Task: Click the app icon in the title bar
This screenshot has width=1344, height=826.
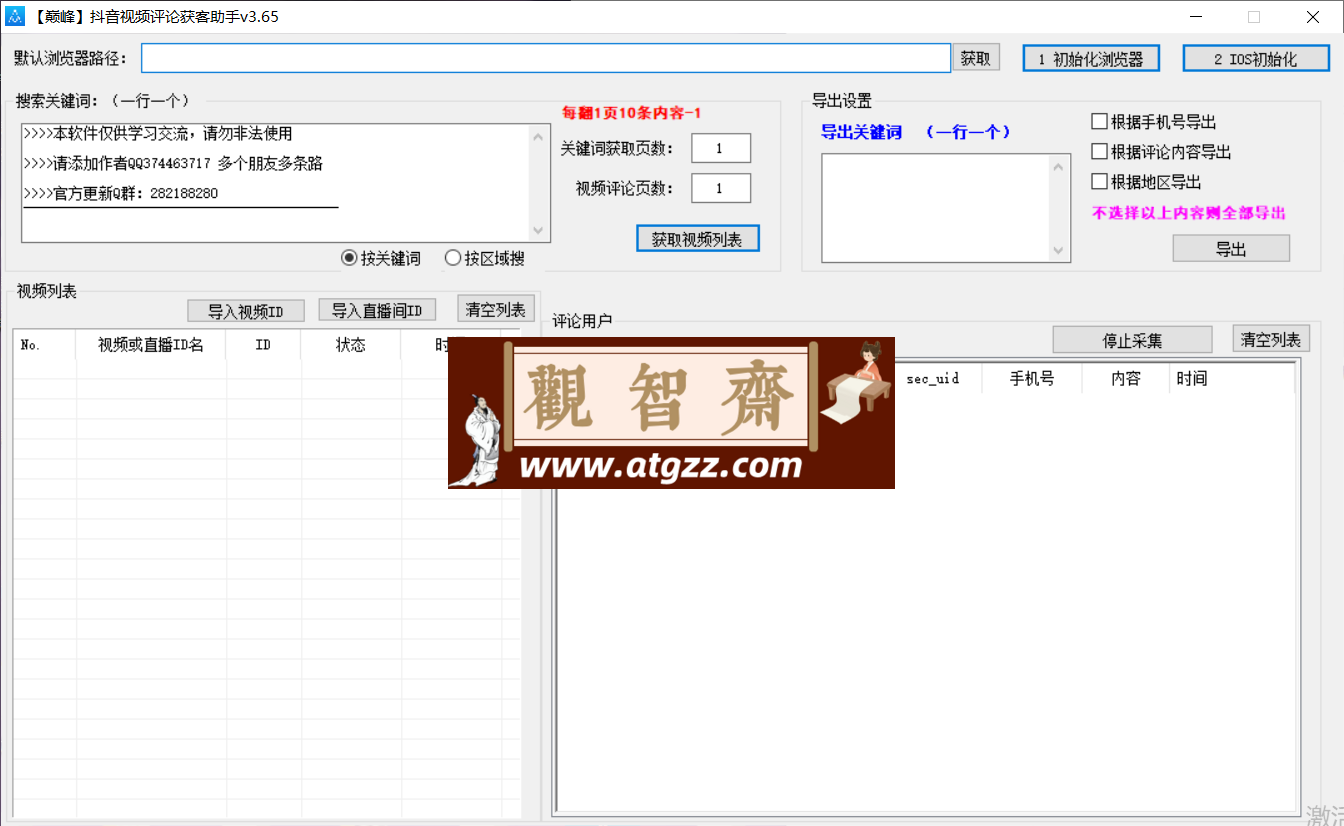Action: click(16, 16)
